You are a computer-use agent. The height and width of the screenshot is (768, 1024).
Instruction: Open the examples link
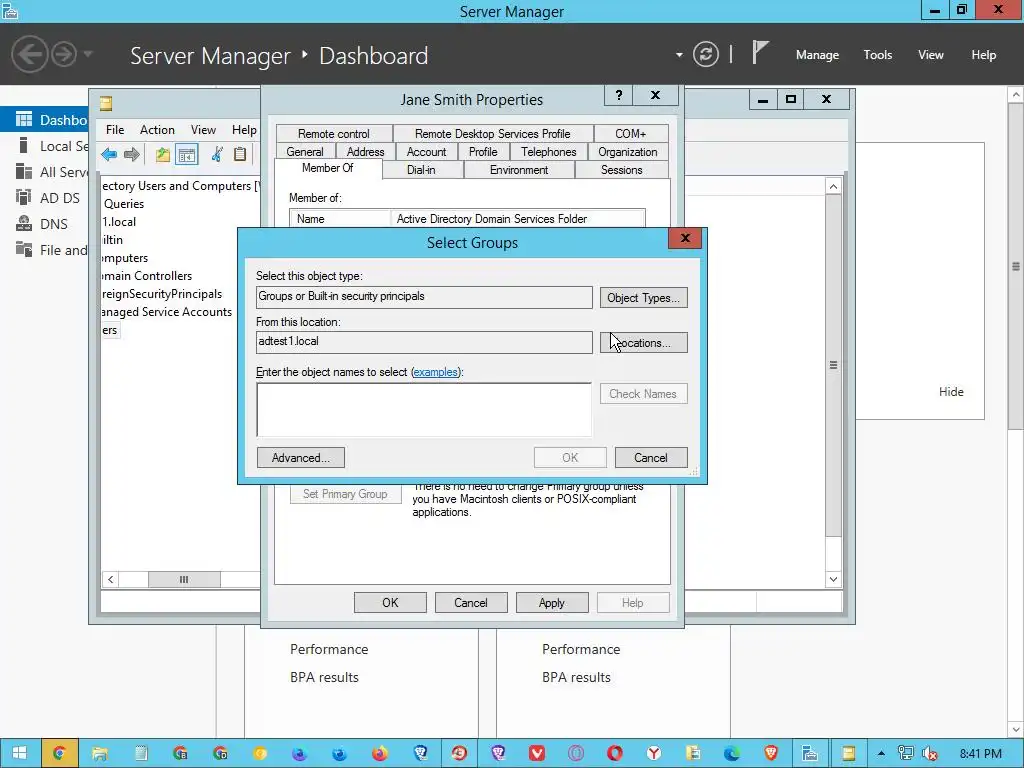[436, 372]
